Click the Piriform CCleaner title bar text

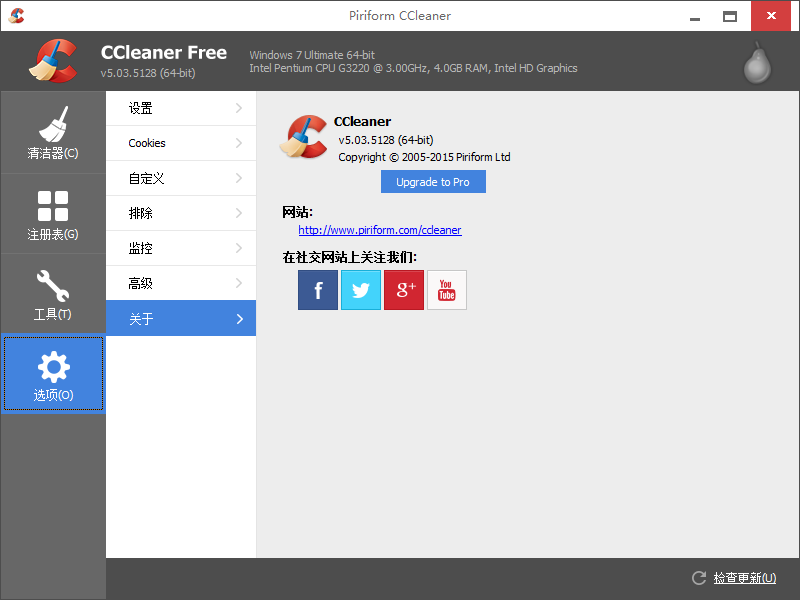click(x=400, y=16)
